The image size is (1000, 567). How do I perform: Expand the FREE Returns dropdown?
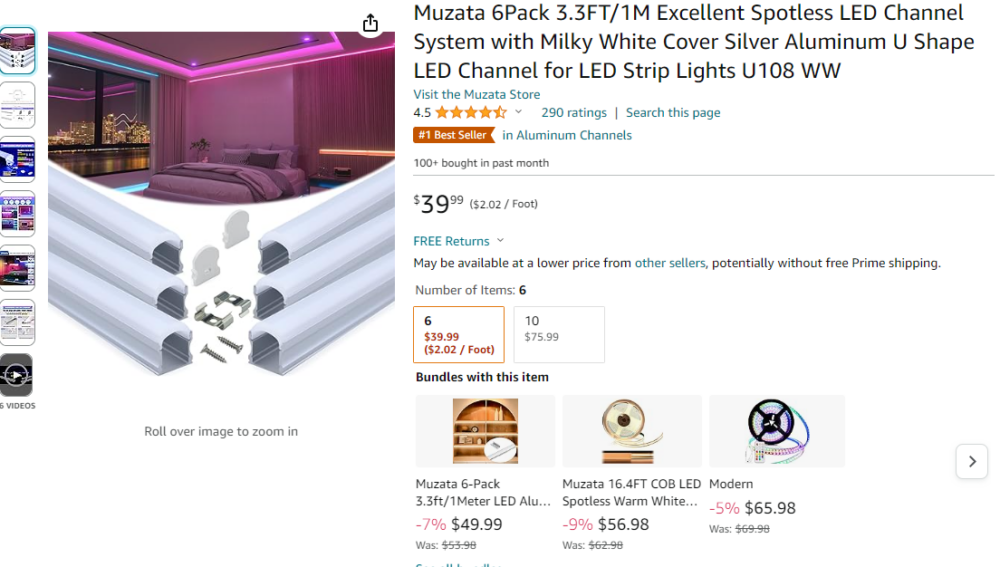(x=459, y=241)
